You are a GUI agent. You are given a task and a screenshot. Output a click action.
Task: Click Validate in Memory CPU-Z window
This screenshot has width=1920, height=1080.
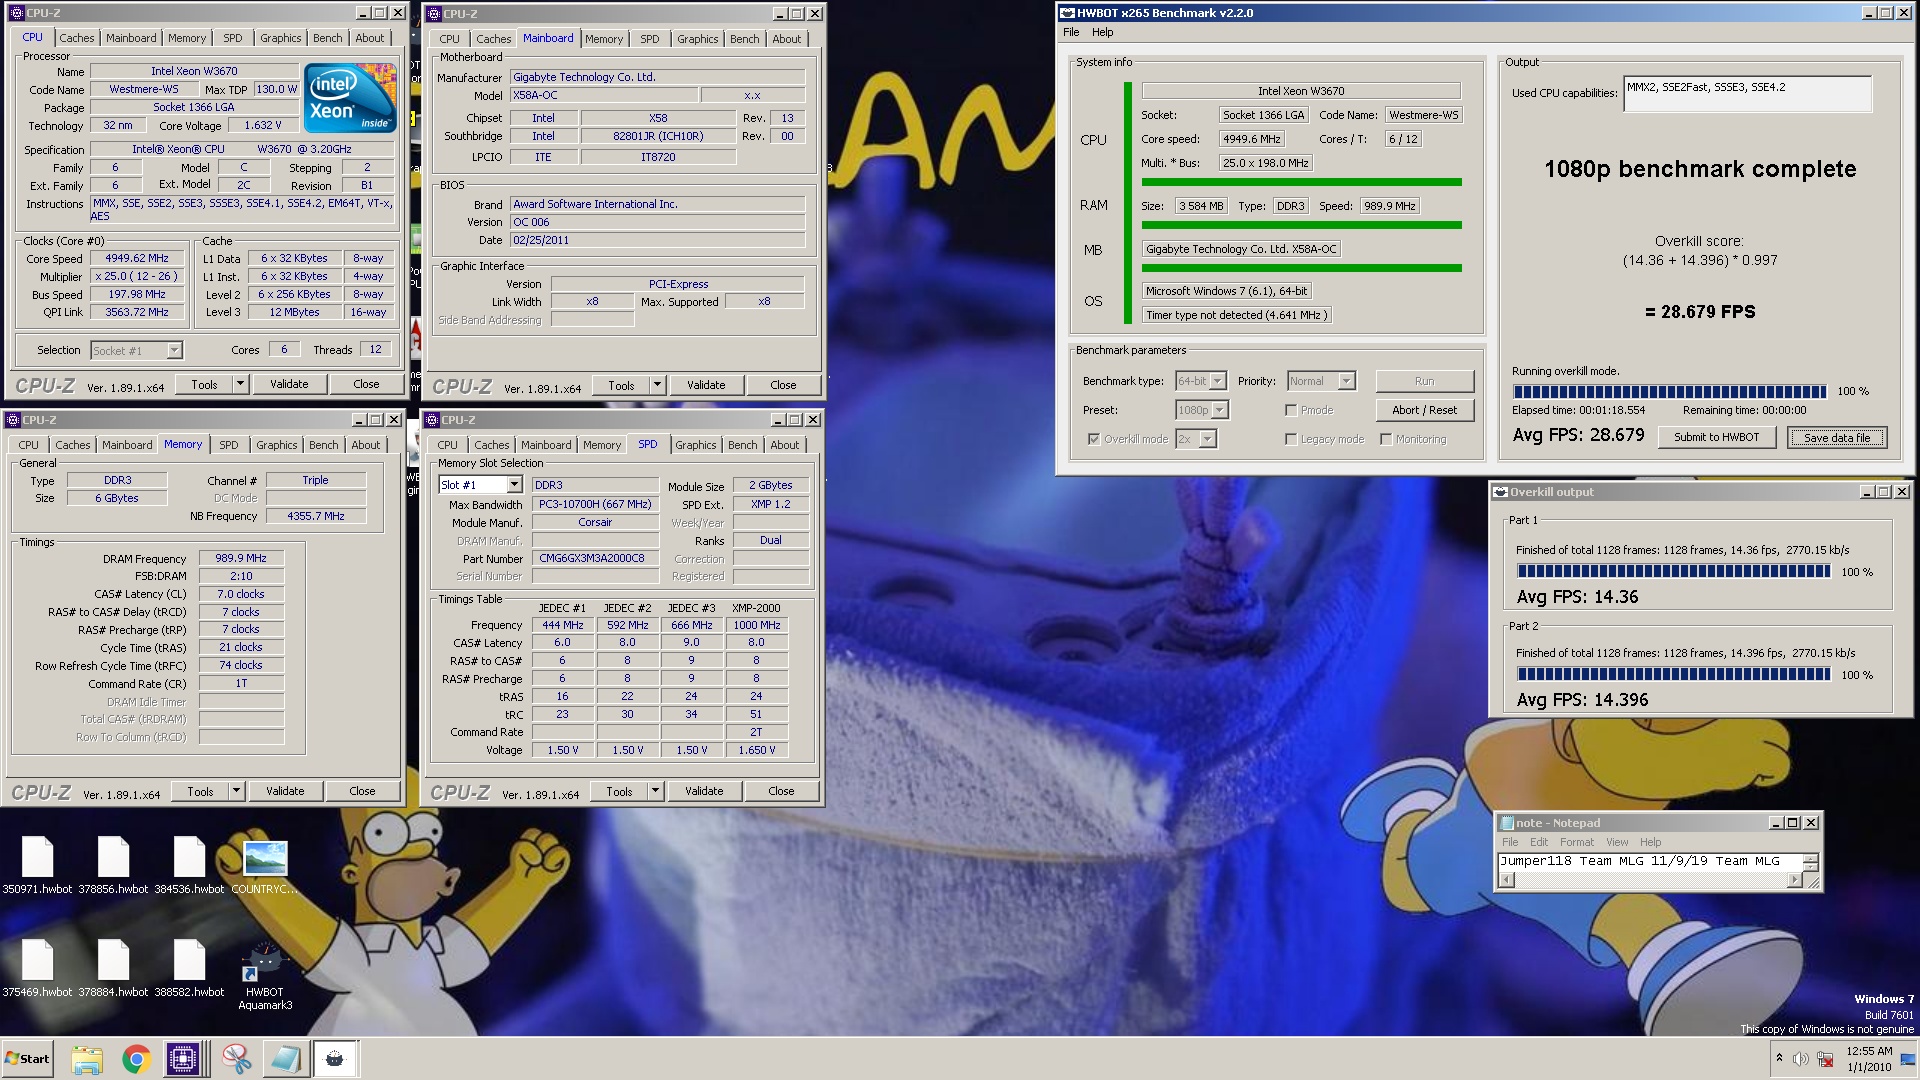[x=285, y=791]
